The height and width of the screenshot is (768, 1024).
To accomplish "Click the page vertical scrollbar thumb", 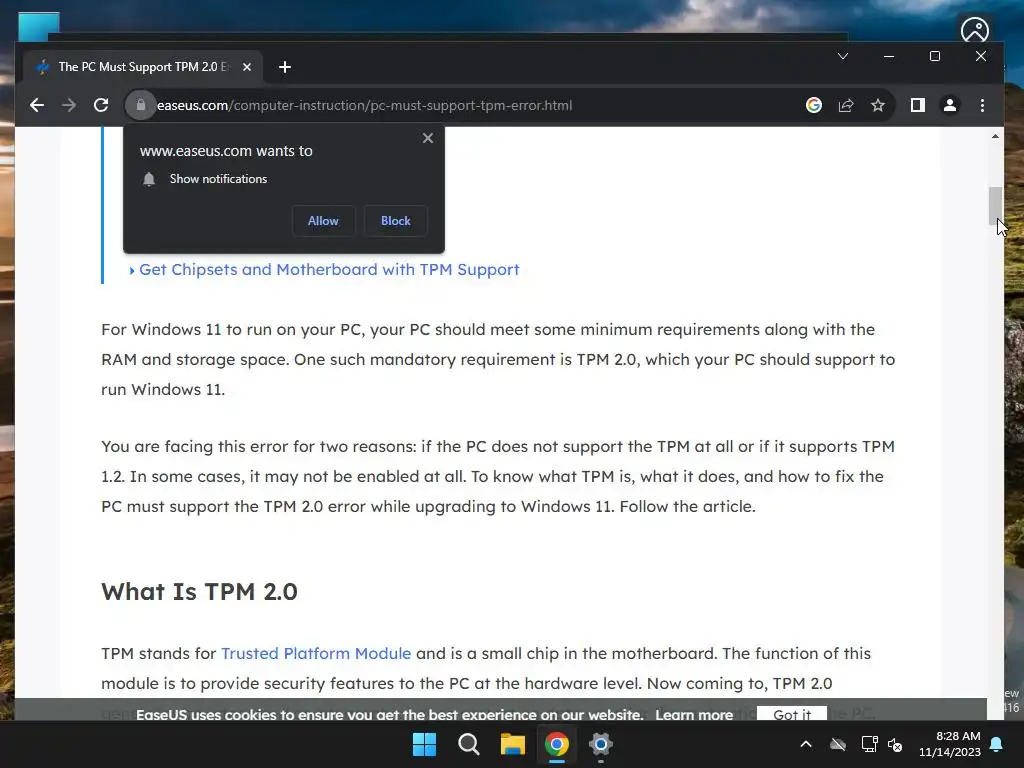I will point(995,205).
